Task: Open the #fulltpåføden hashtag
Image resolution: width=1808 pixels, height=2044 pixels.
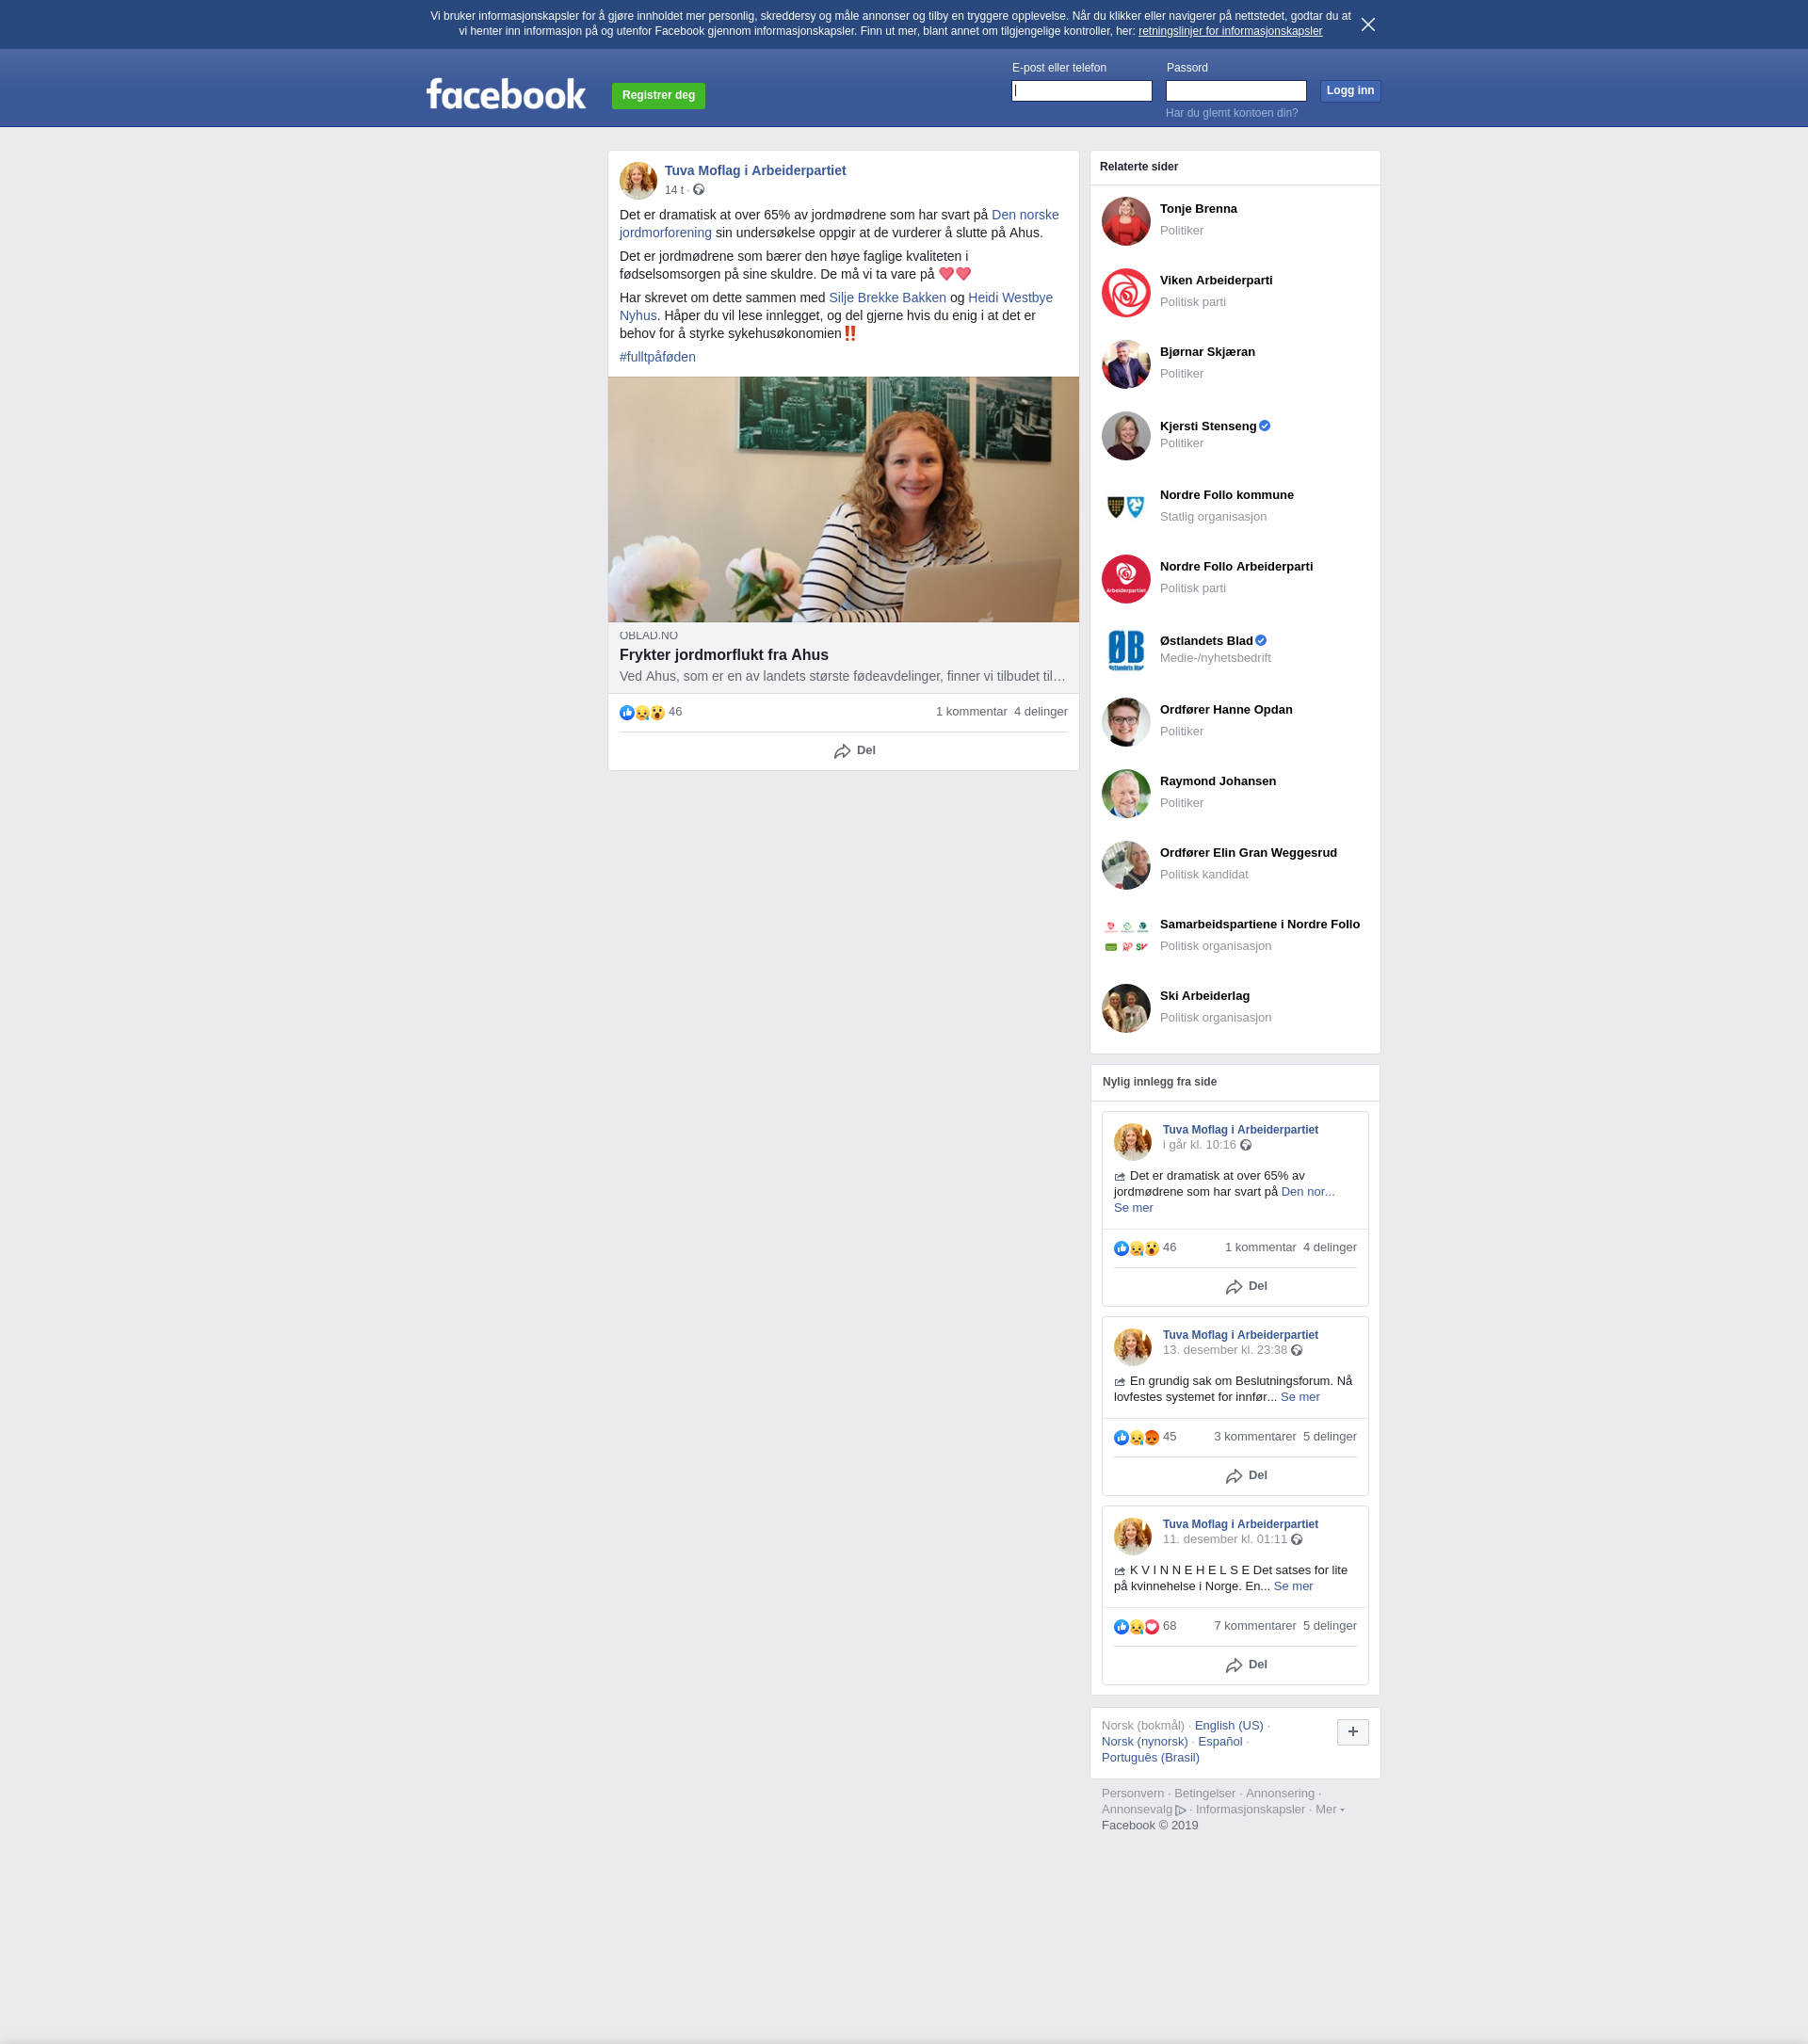Action: [x=657, y=357]
